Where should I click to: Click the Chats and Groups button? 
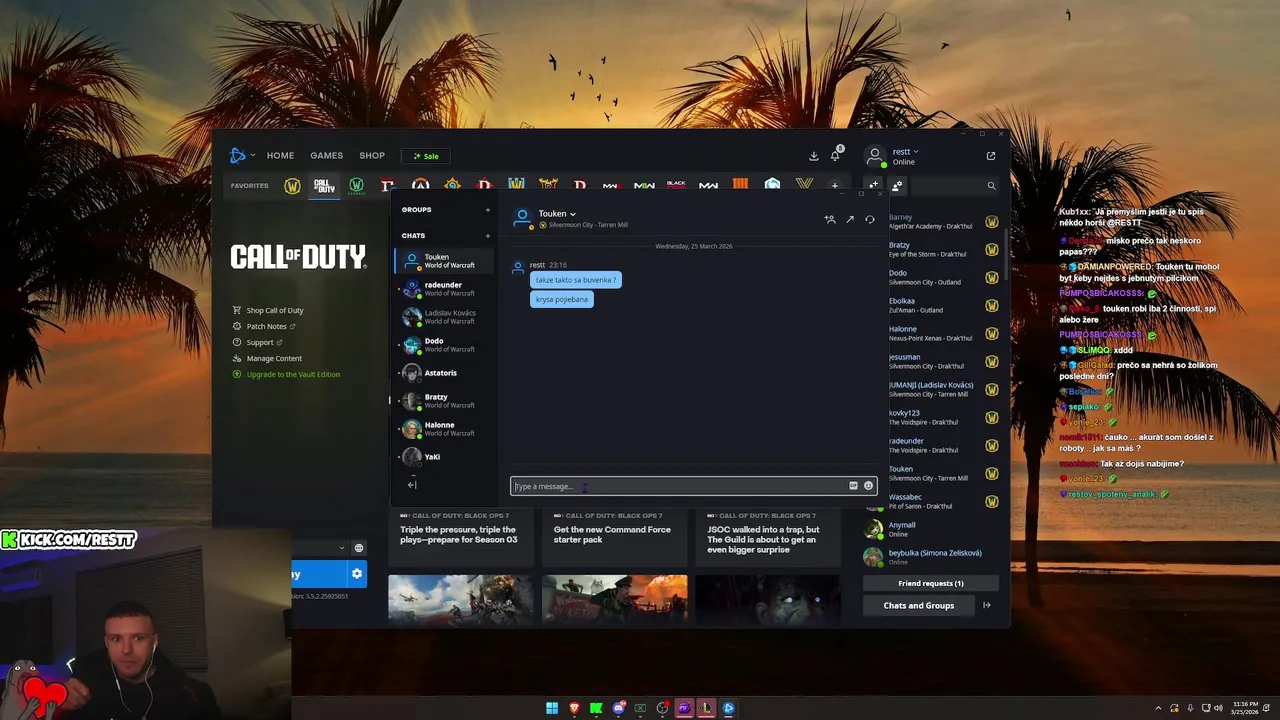pos(919,605)
